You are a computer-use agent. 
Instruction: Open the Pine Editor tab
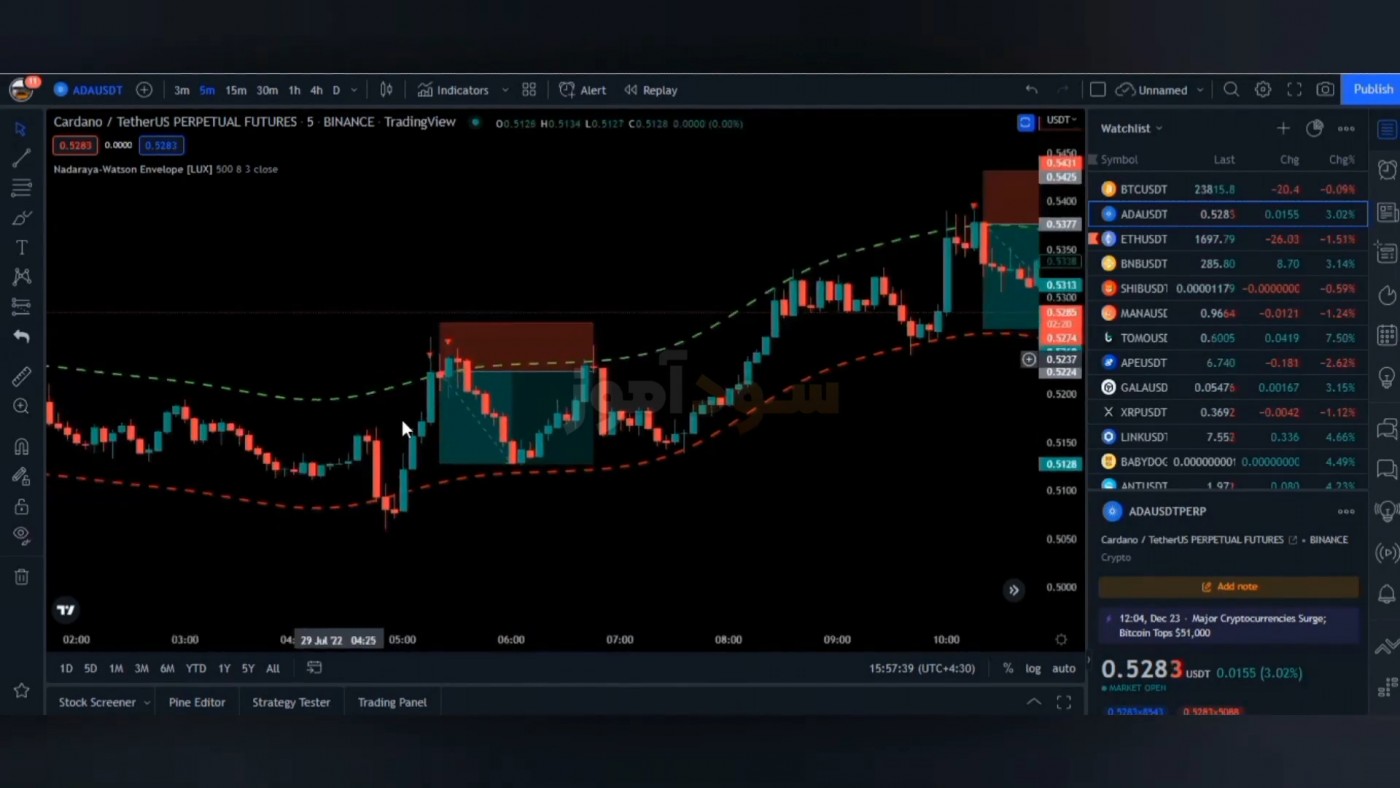point(197,702)
